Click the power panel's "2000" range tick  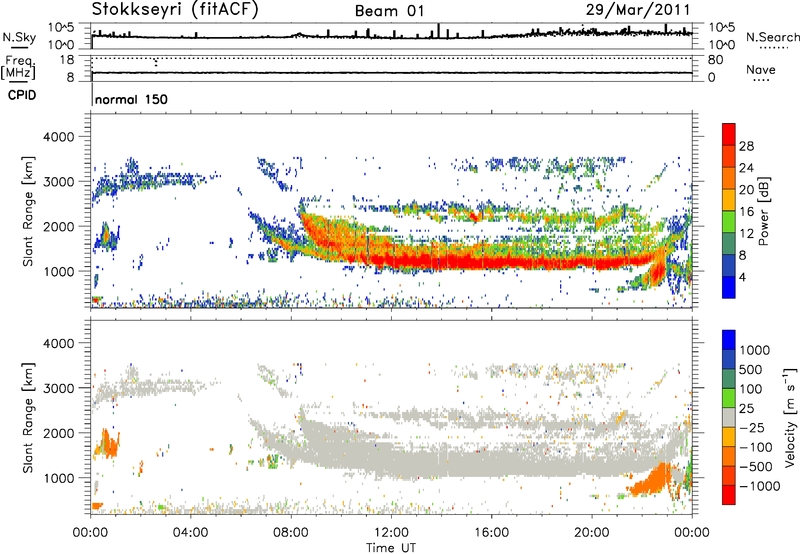pyautogui.click(x=58, y=226)
